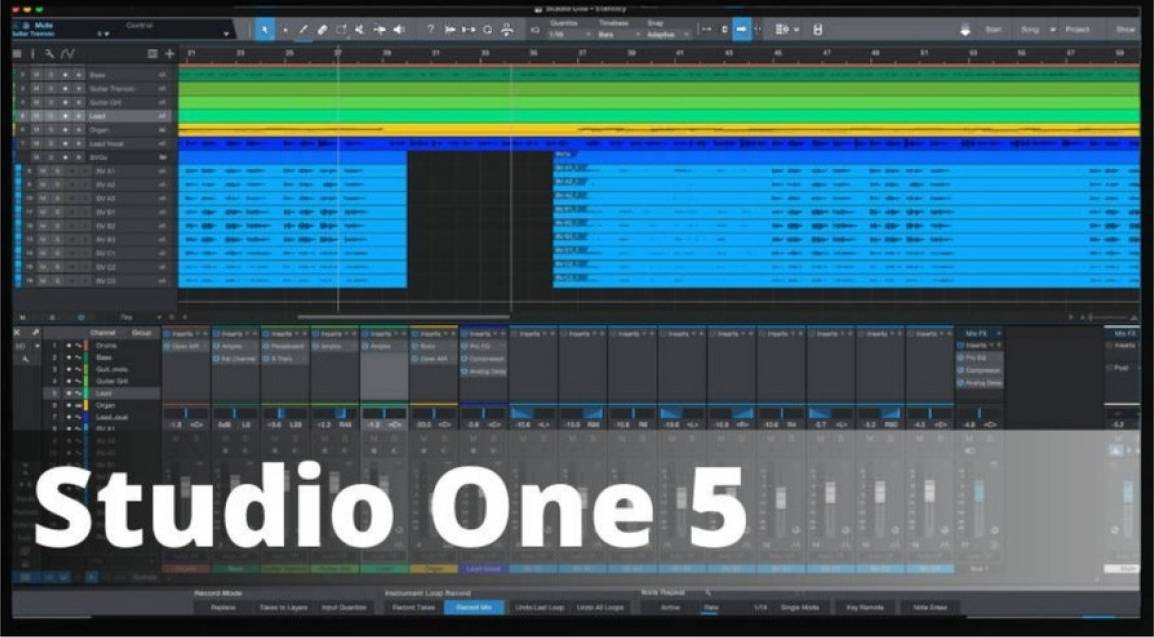The width and height of the screenshot is (1154, 638).
Task: Select Record Takes loop record option
Action: coord(414,608)
